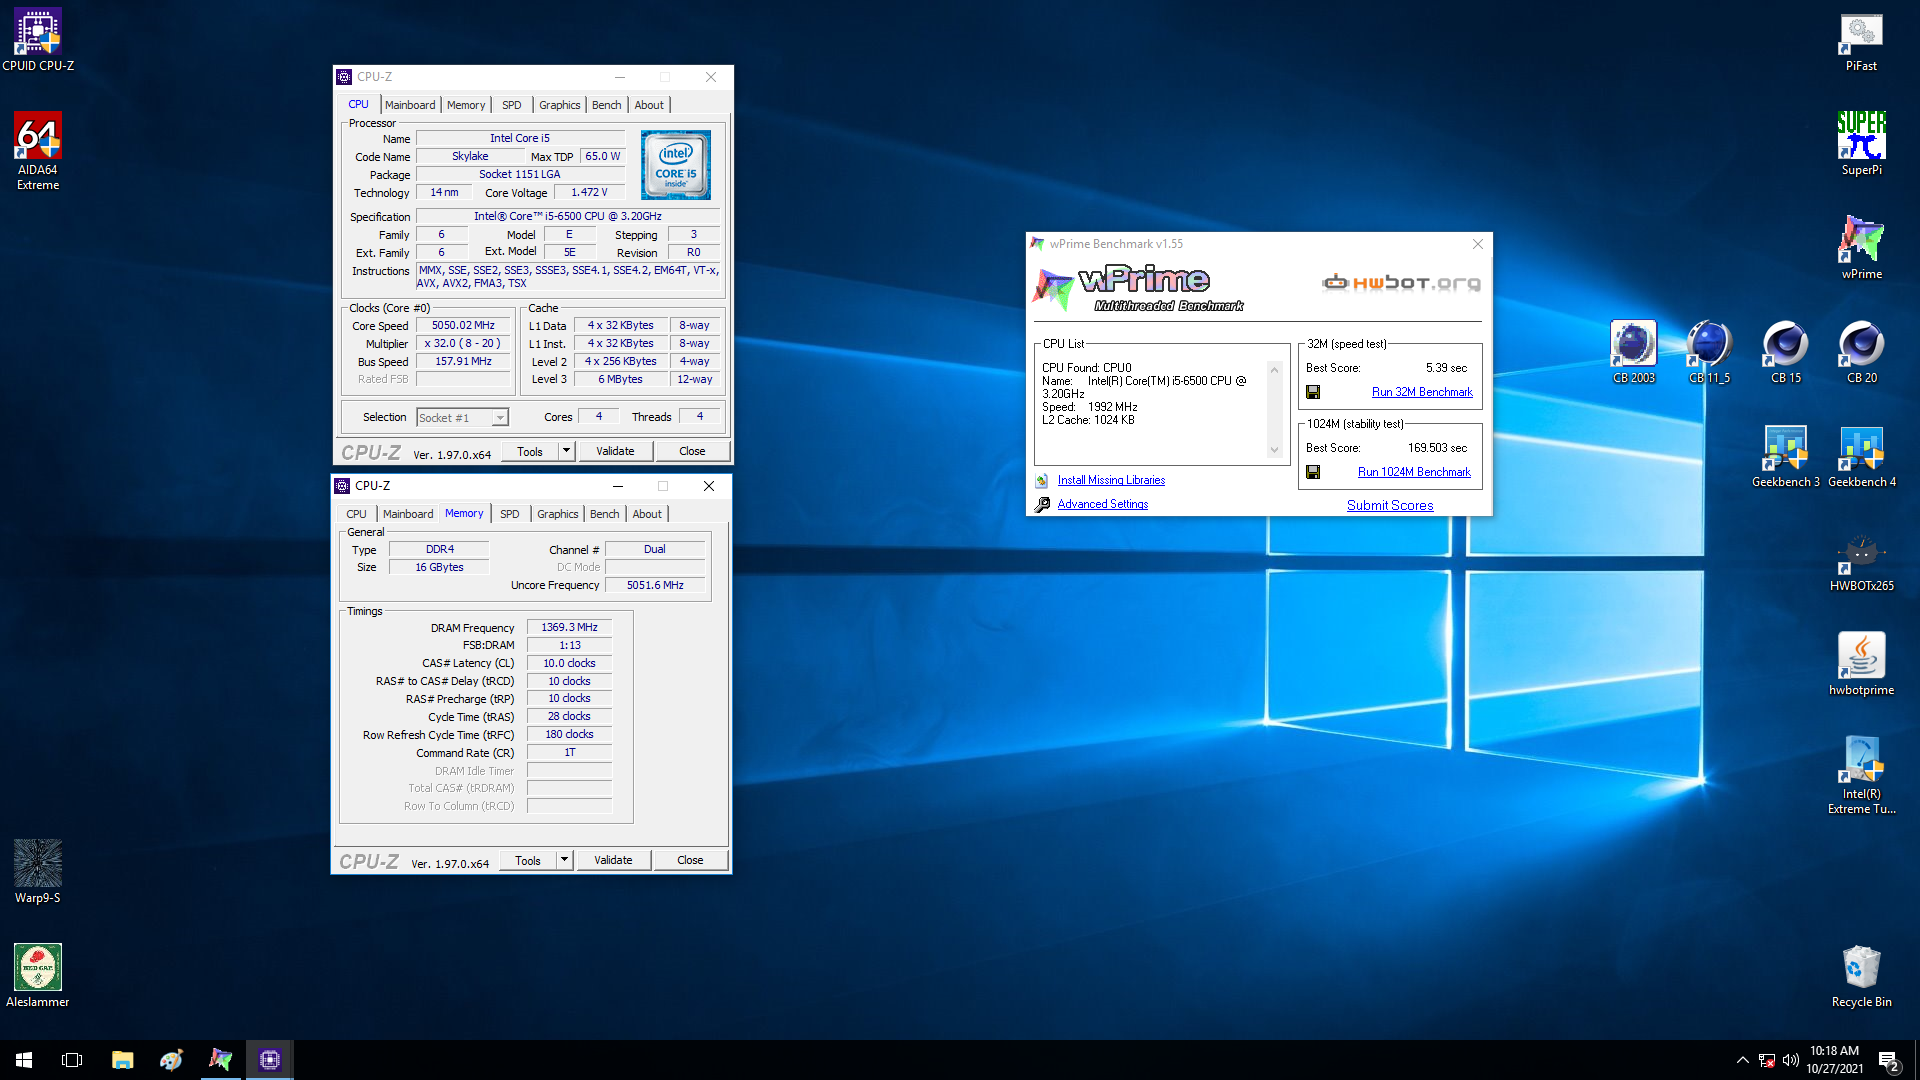Open the Windows Start menu
The width and height of the screenshot is (1920, 1080).
[x=24, y=1060]
